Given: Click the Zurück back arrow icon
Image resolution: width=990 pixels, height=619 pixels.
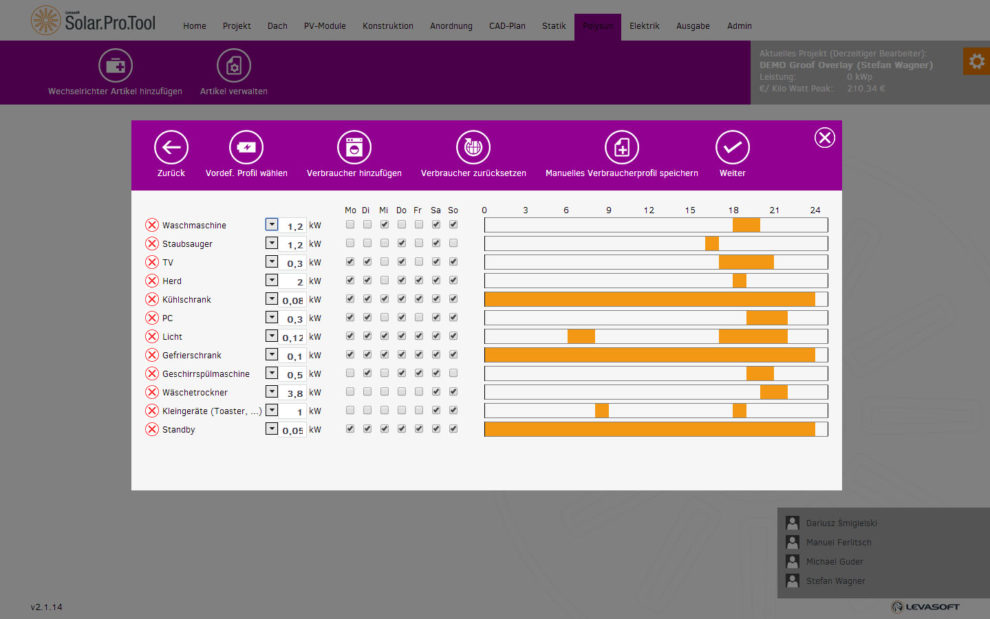Looking at the screenshot, I should (x=171, y=148).
